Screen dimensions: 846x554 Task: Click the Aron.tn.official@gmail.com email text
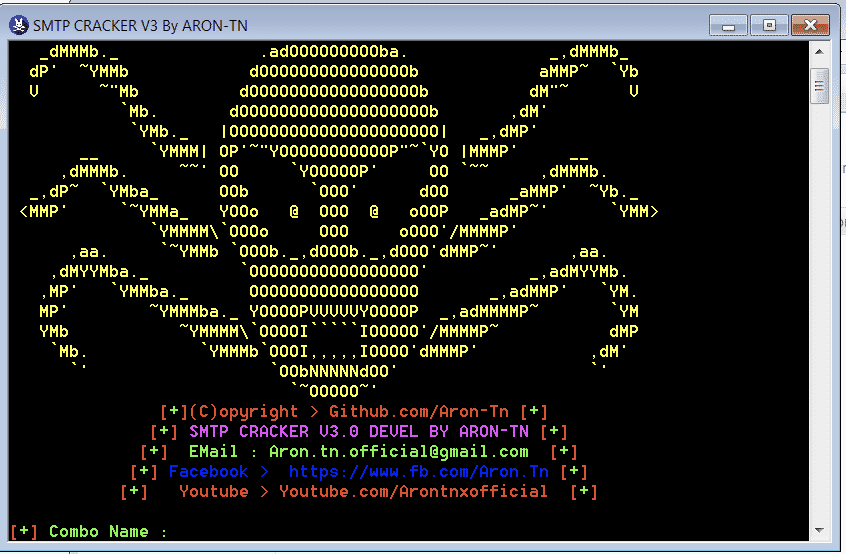[399, 452]
